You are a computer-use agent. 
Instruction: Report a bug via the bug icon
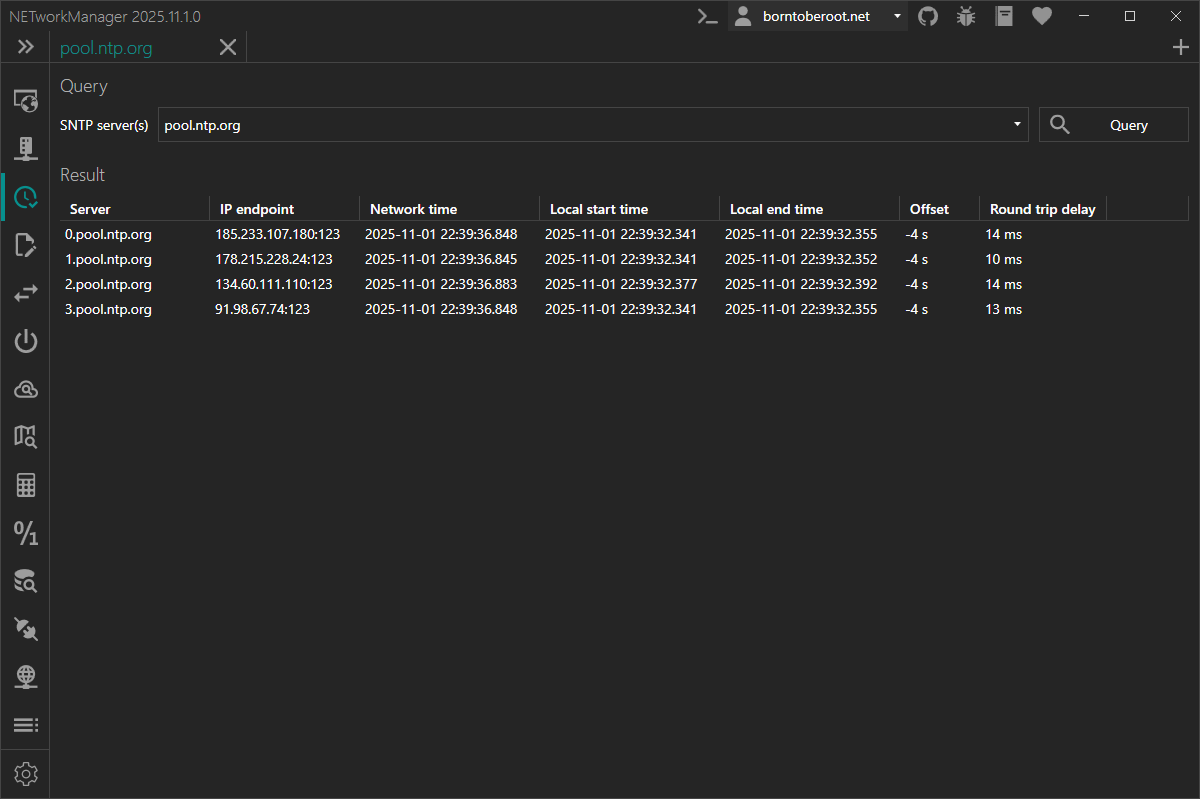tap(965, 16)
